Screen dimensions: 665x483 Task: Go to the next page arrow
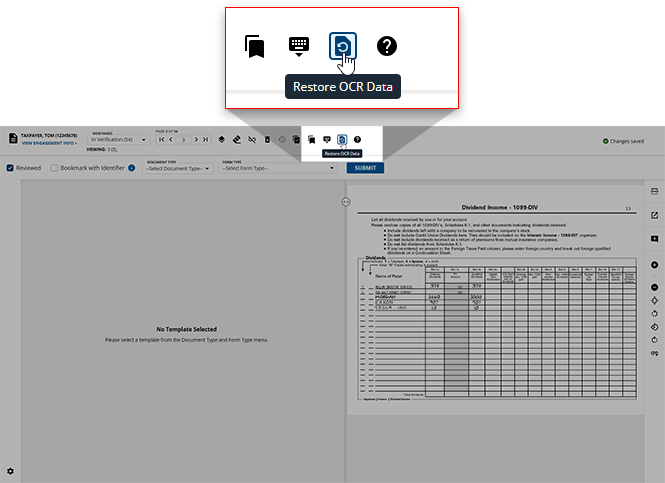(196, 140)
